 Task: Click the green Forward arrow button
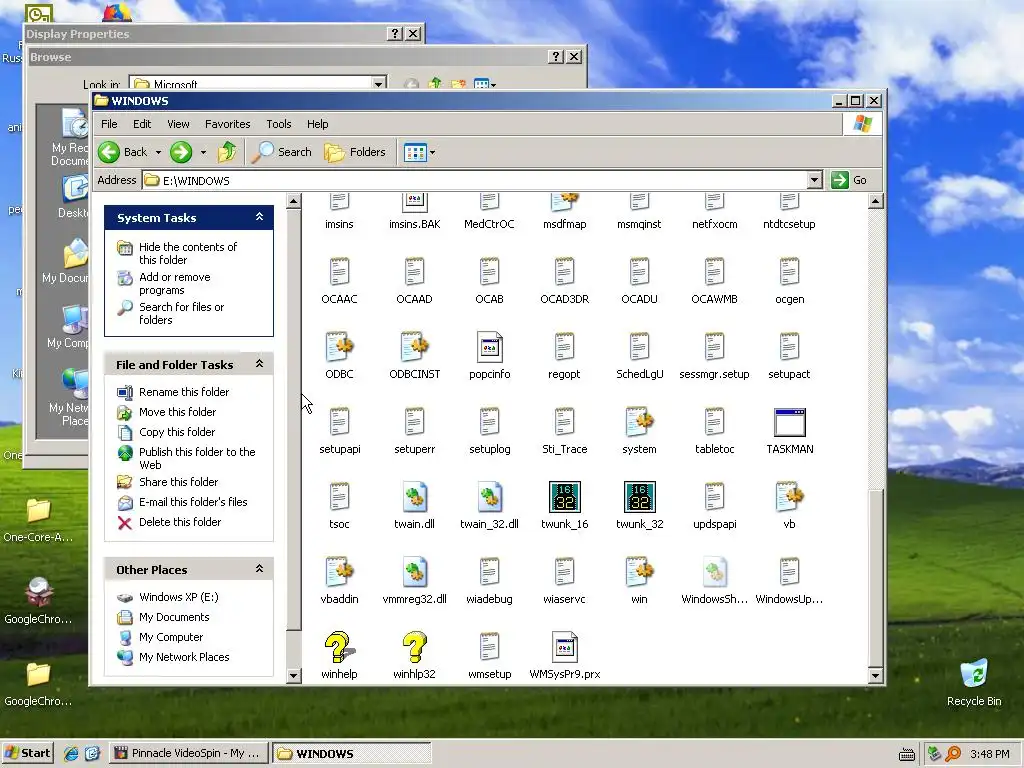tap(181, 152)
